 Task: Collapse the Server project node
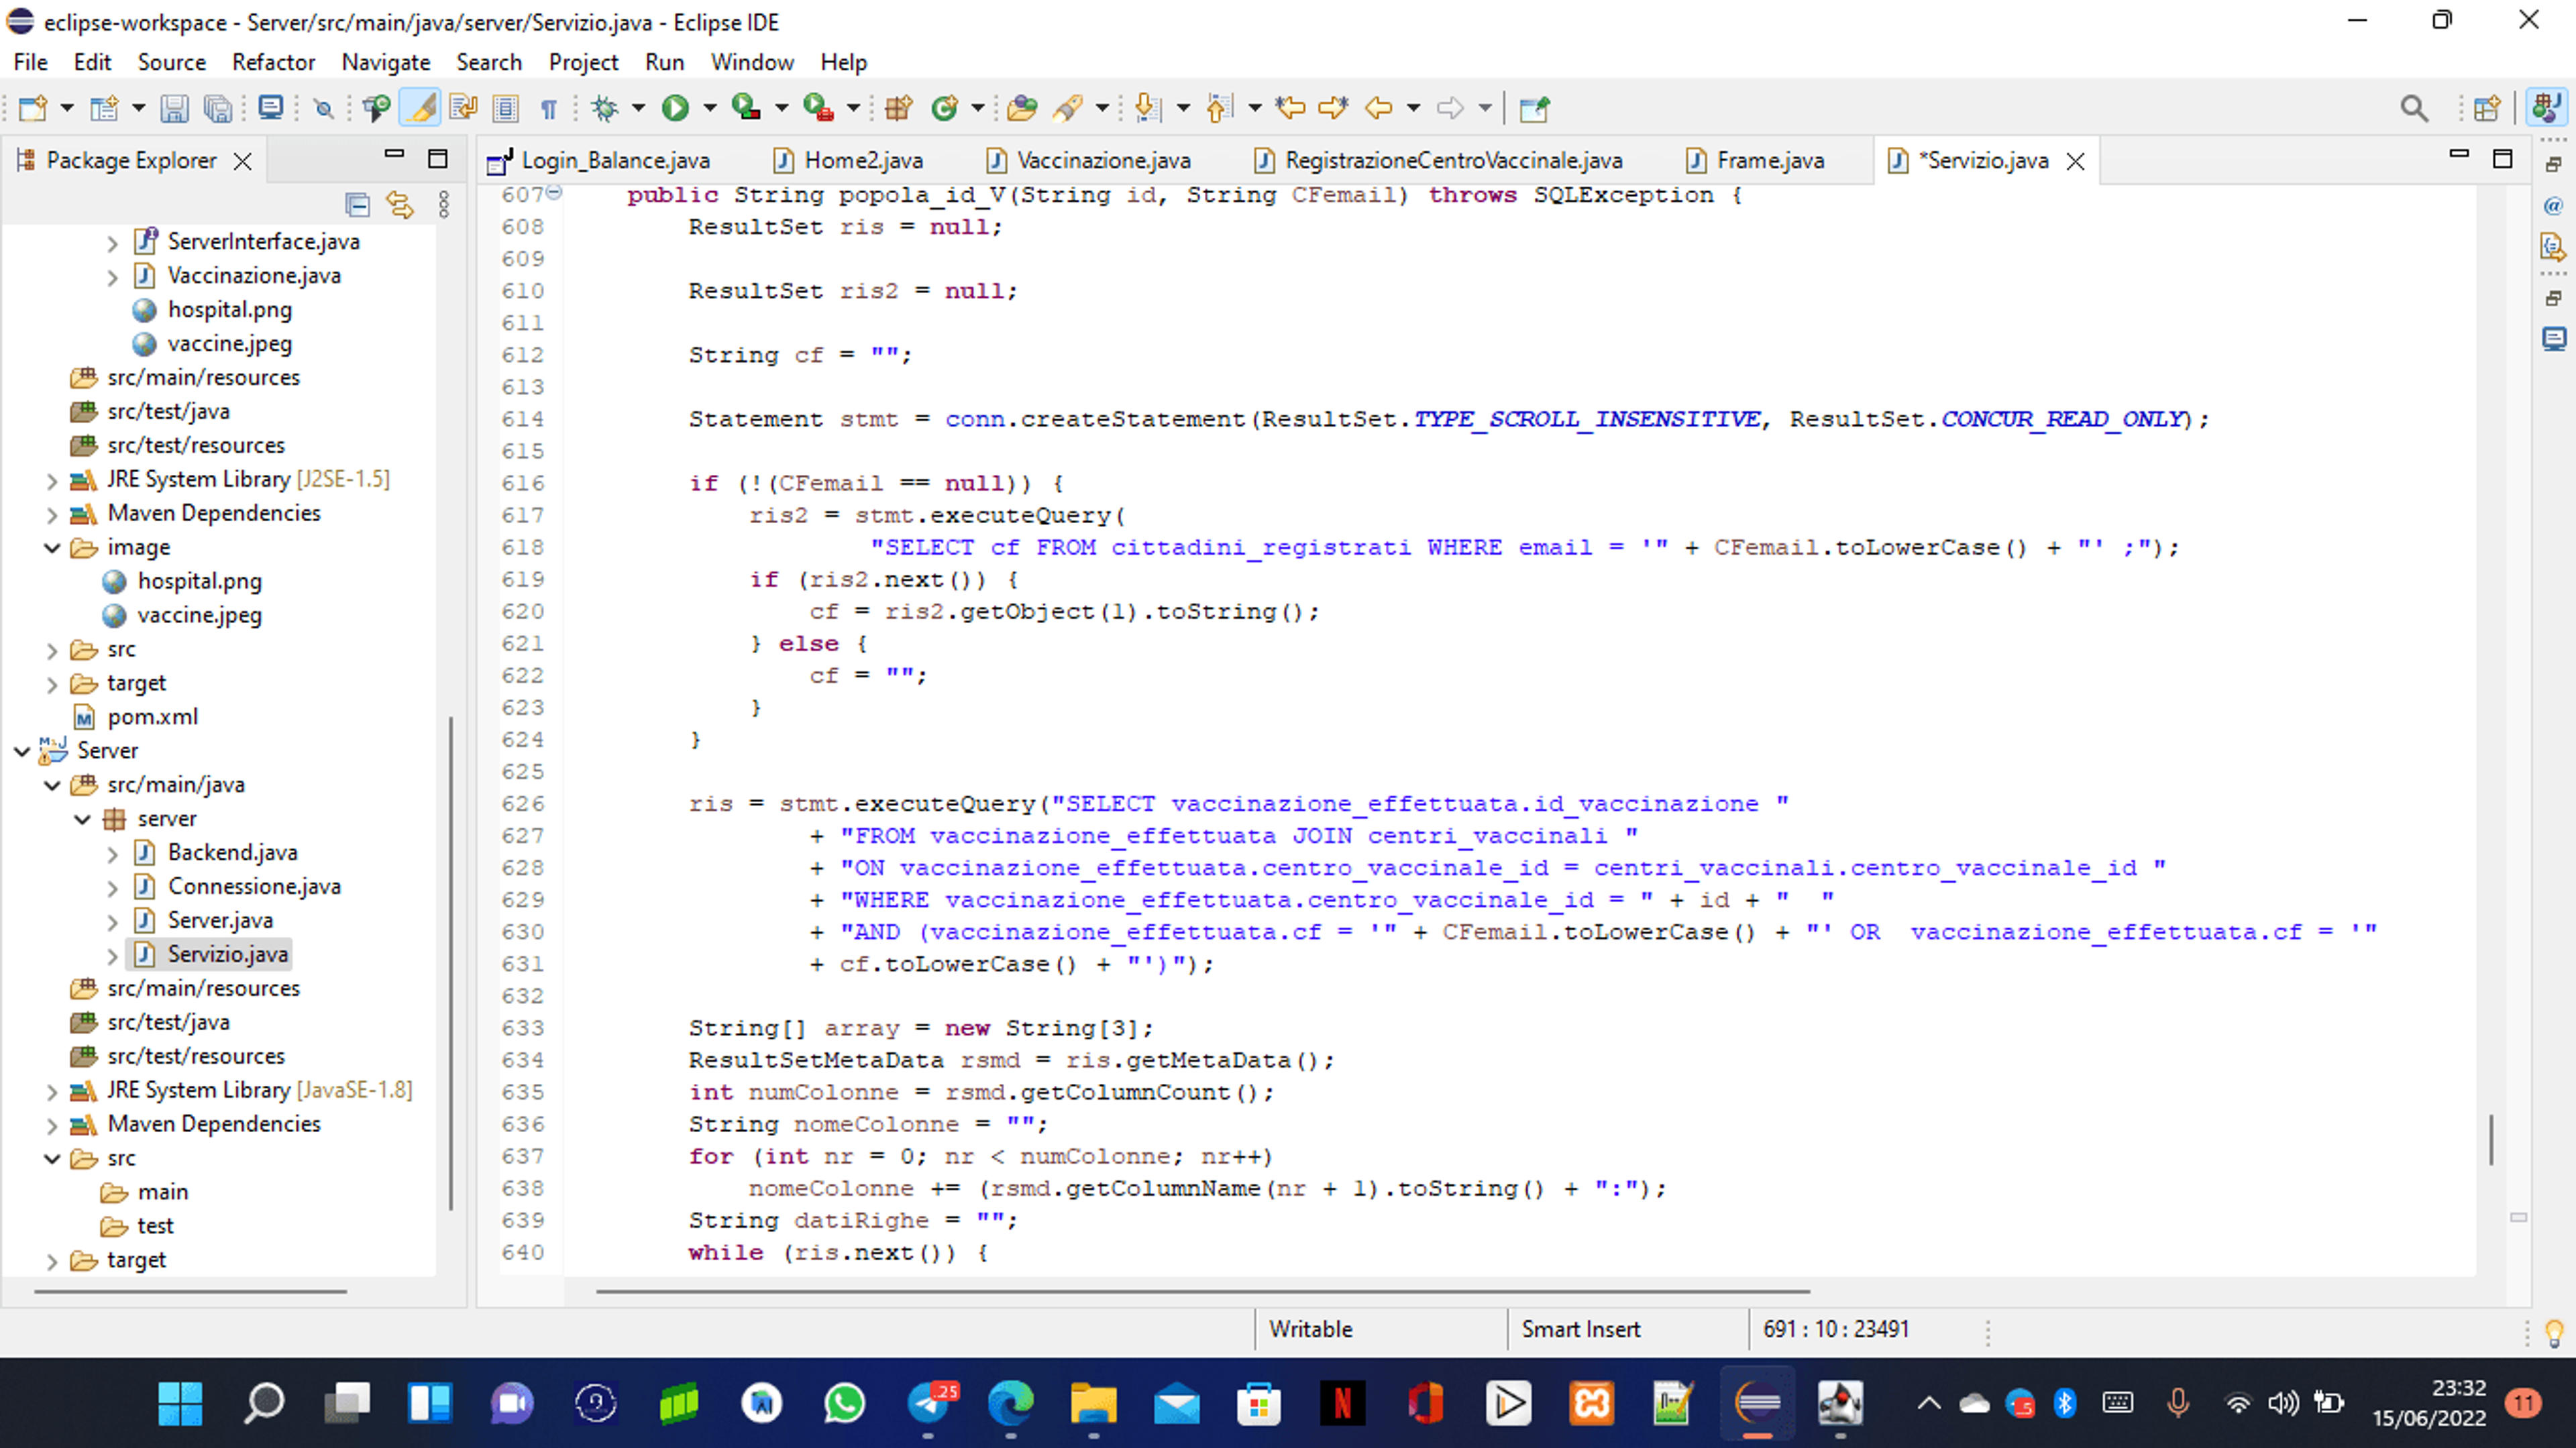click(x=22, y=751)
